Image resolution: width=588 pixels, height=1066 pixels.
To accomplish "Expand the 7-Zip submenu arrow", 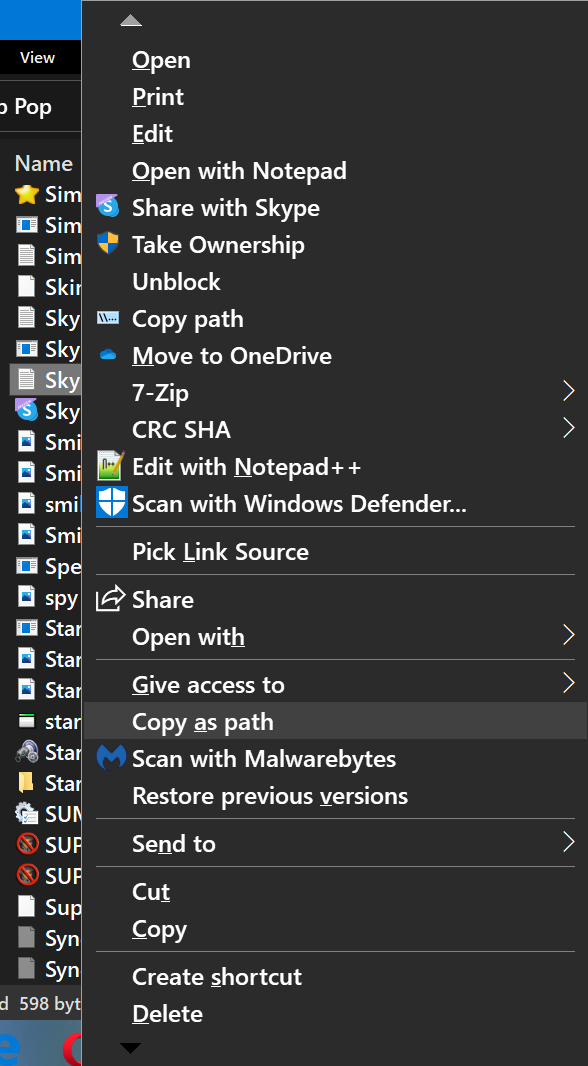I will [568, 391].
